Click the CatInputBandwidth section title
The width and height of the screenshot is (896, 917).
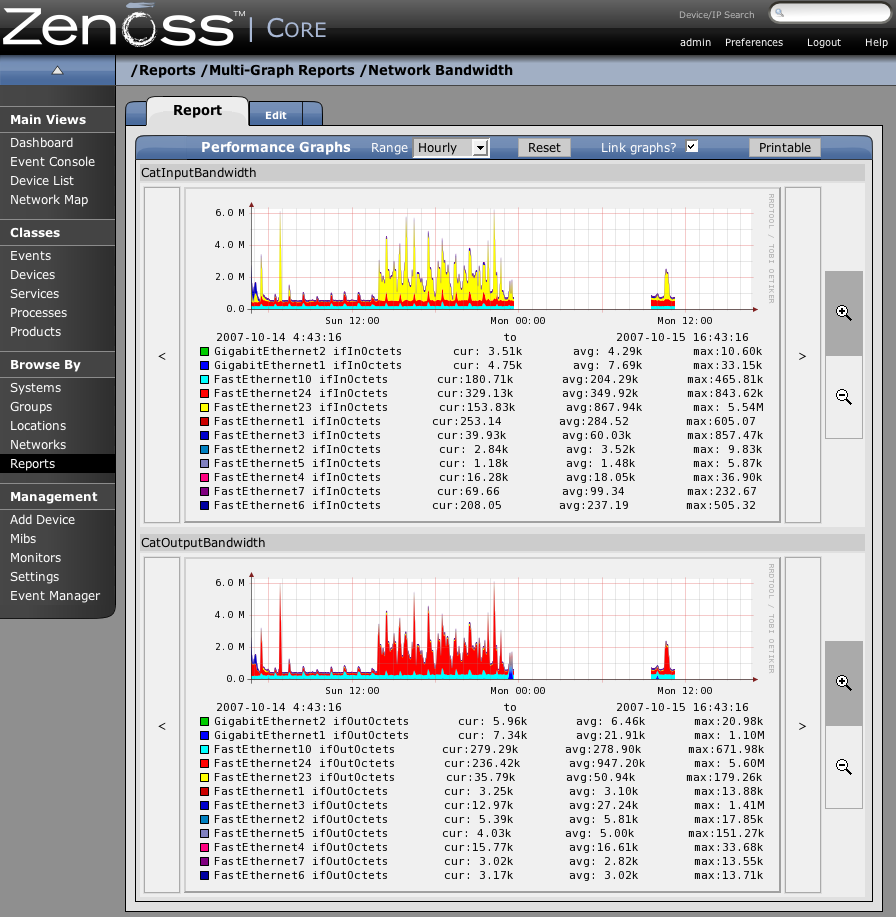pyautogui.click(x=199, y=173)
